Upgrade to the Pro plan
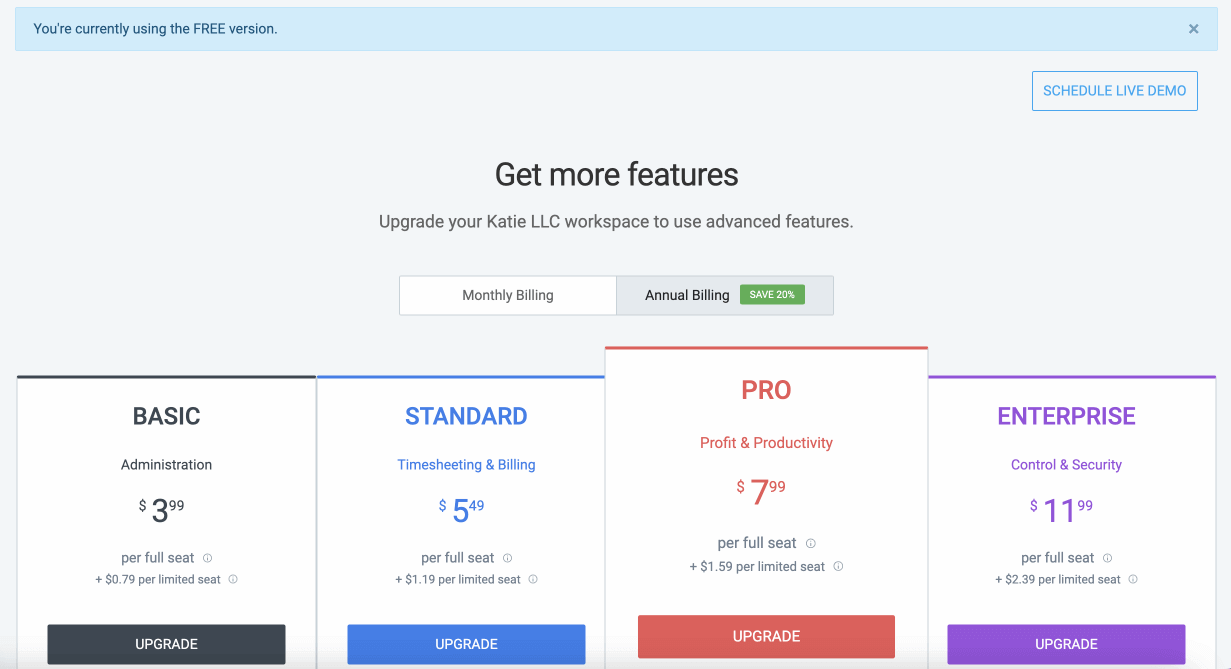The image size is (1231, 669). 766,636
